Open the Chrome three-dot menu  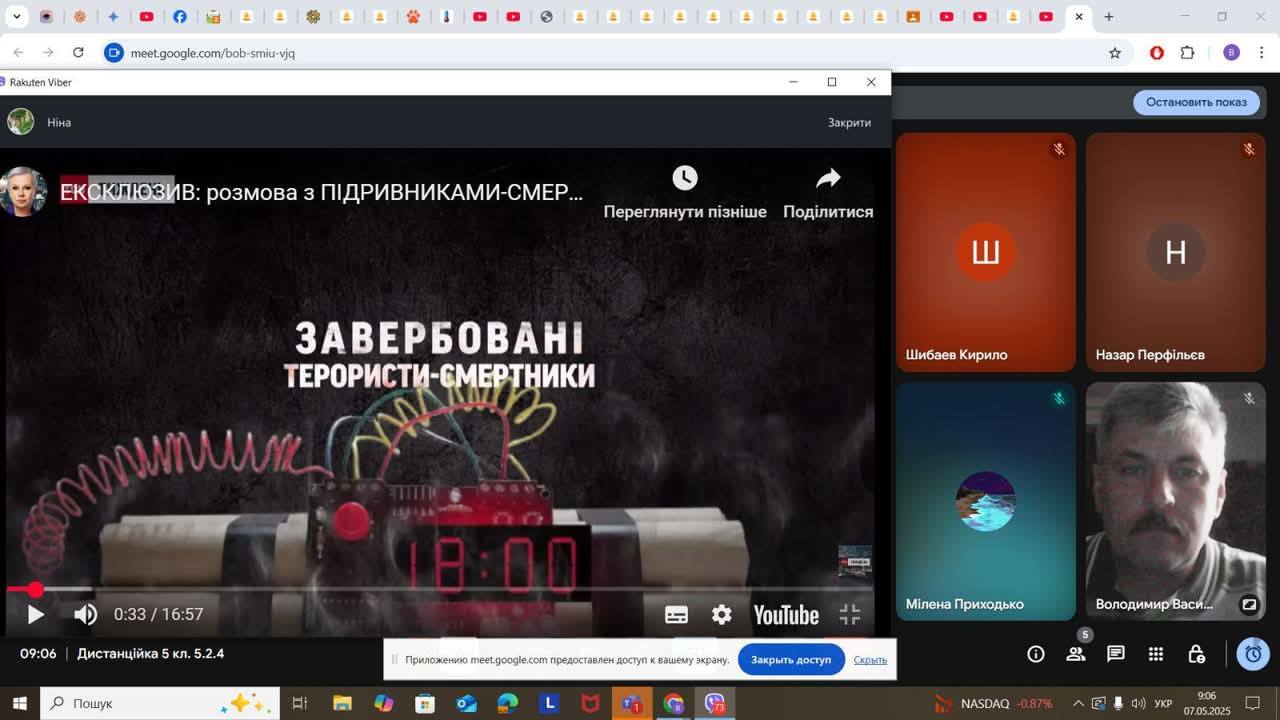point(1262,53)
